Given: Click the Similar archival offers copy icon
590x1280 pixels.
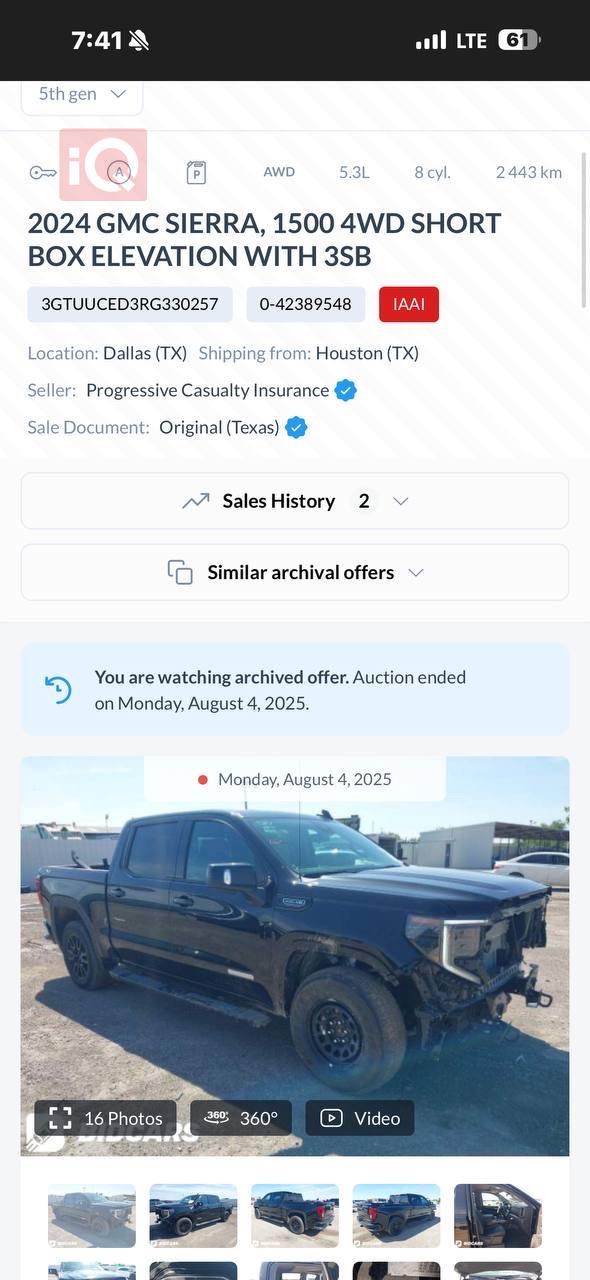Looking at the screenshot, I should click(178, 572).
